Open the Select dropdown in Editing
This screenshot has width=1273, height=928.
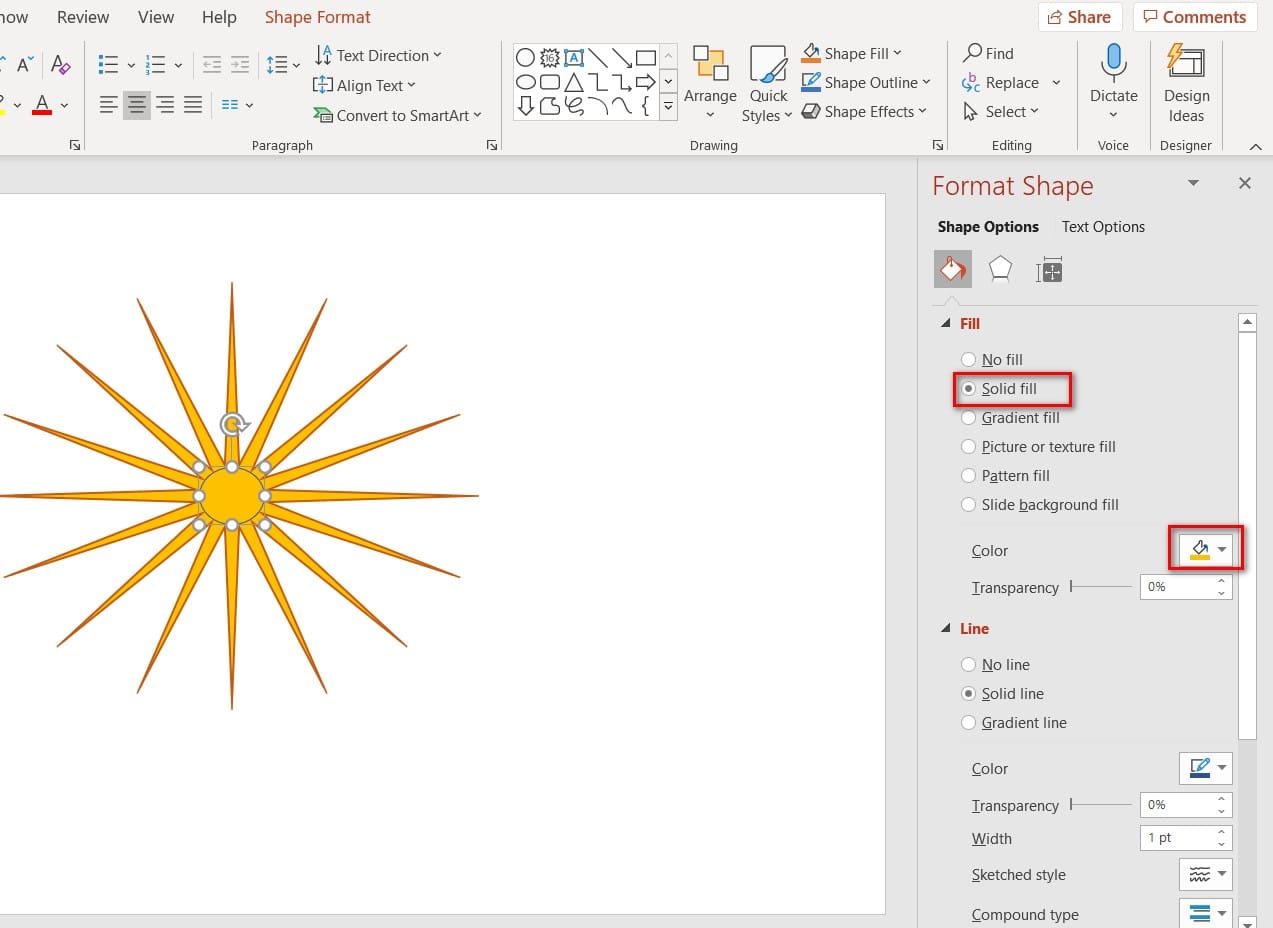tap(1002, 111)
